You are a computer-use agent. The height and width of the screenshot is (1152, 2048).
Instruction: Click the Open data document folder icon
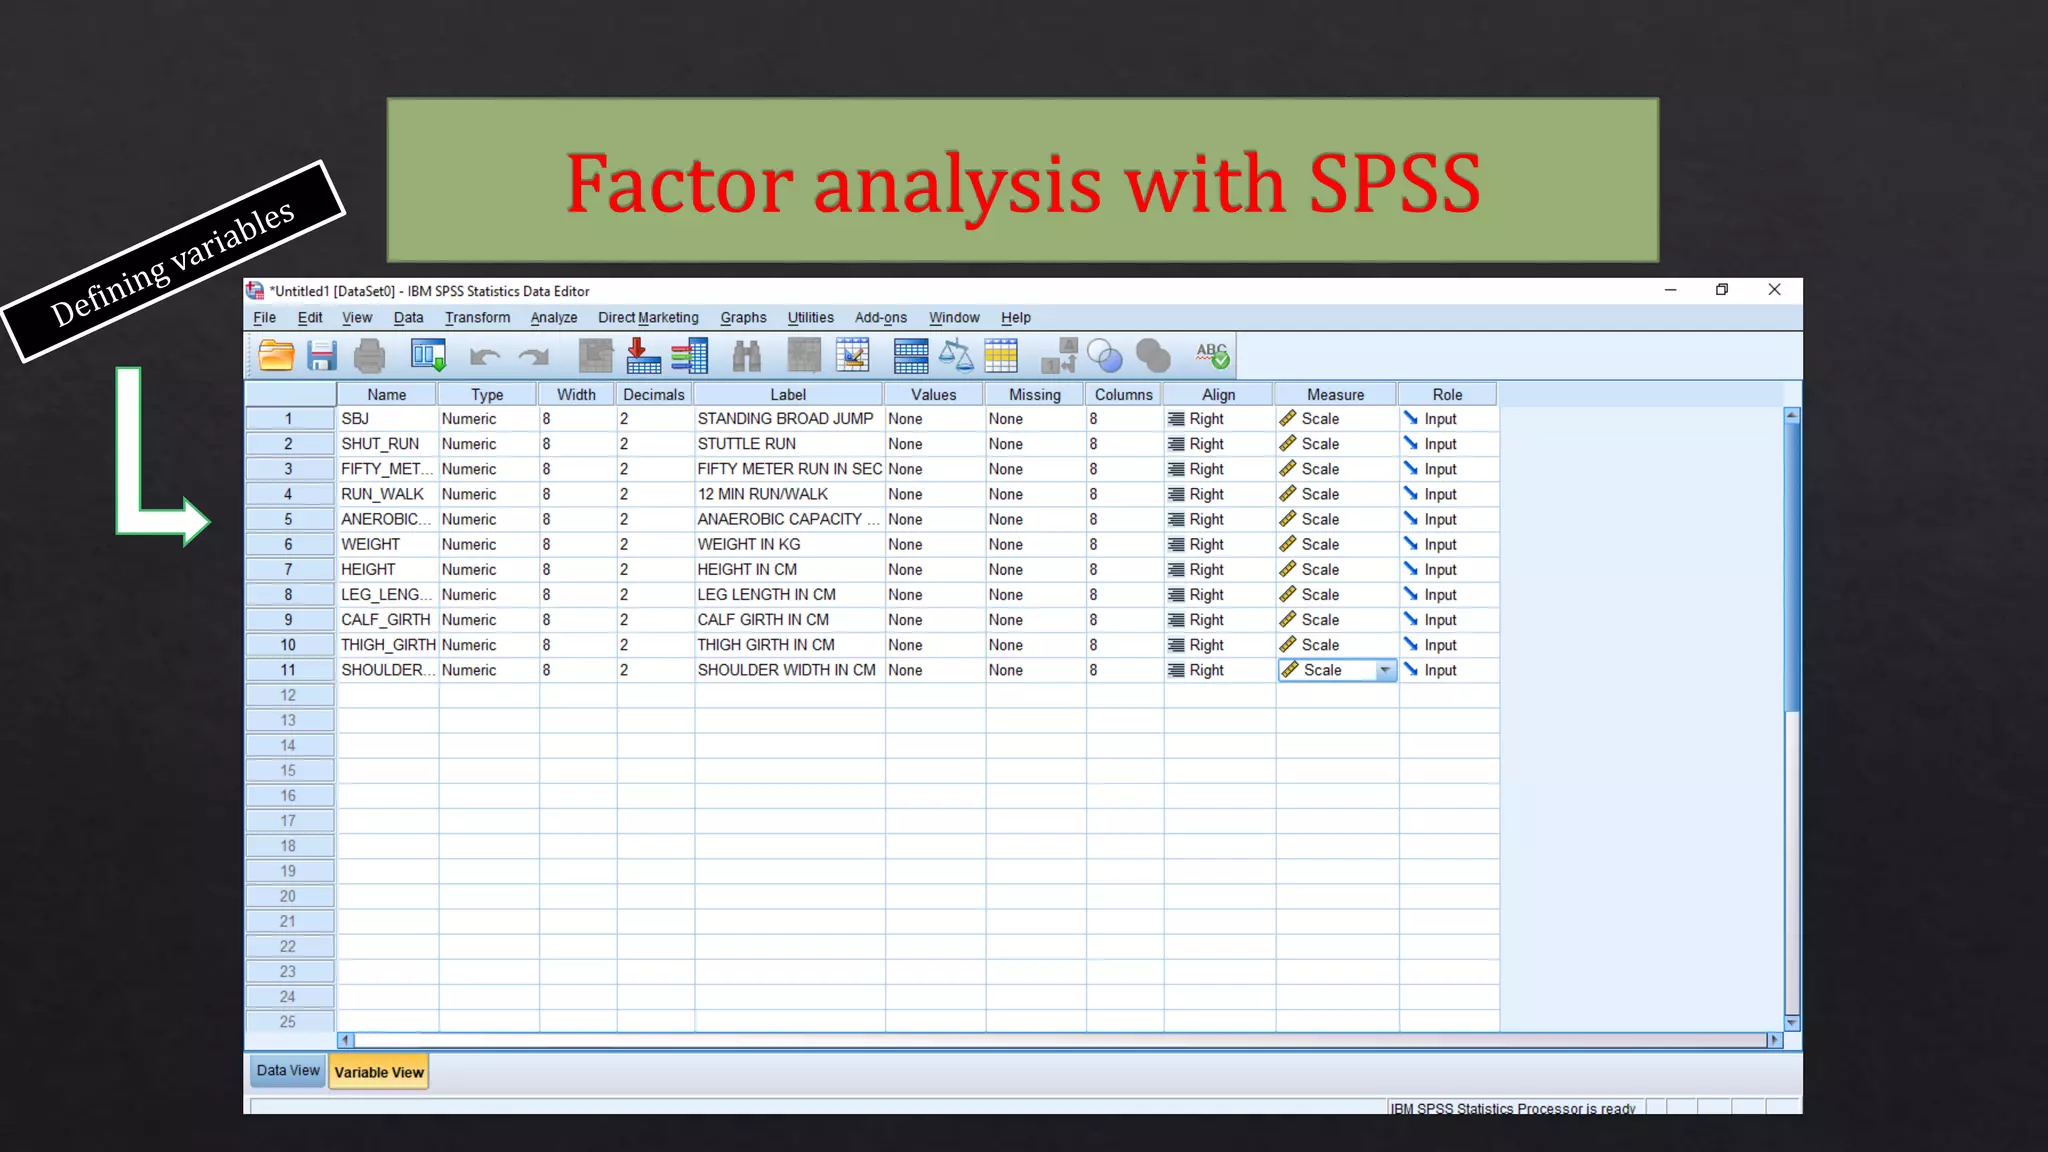point(275,356)
